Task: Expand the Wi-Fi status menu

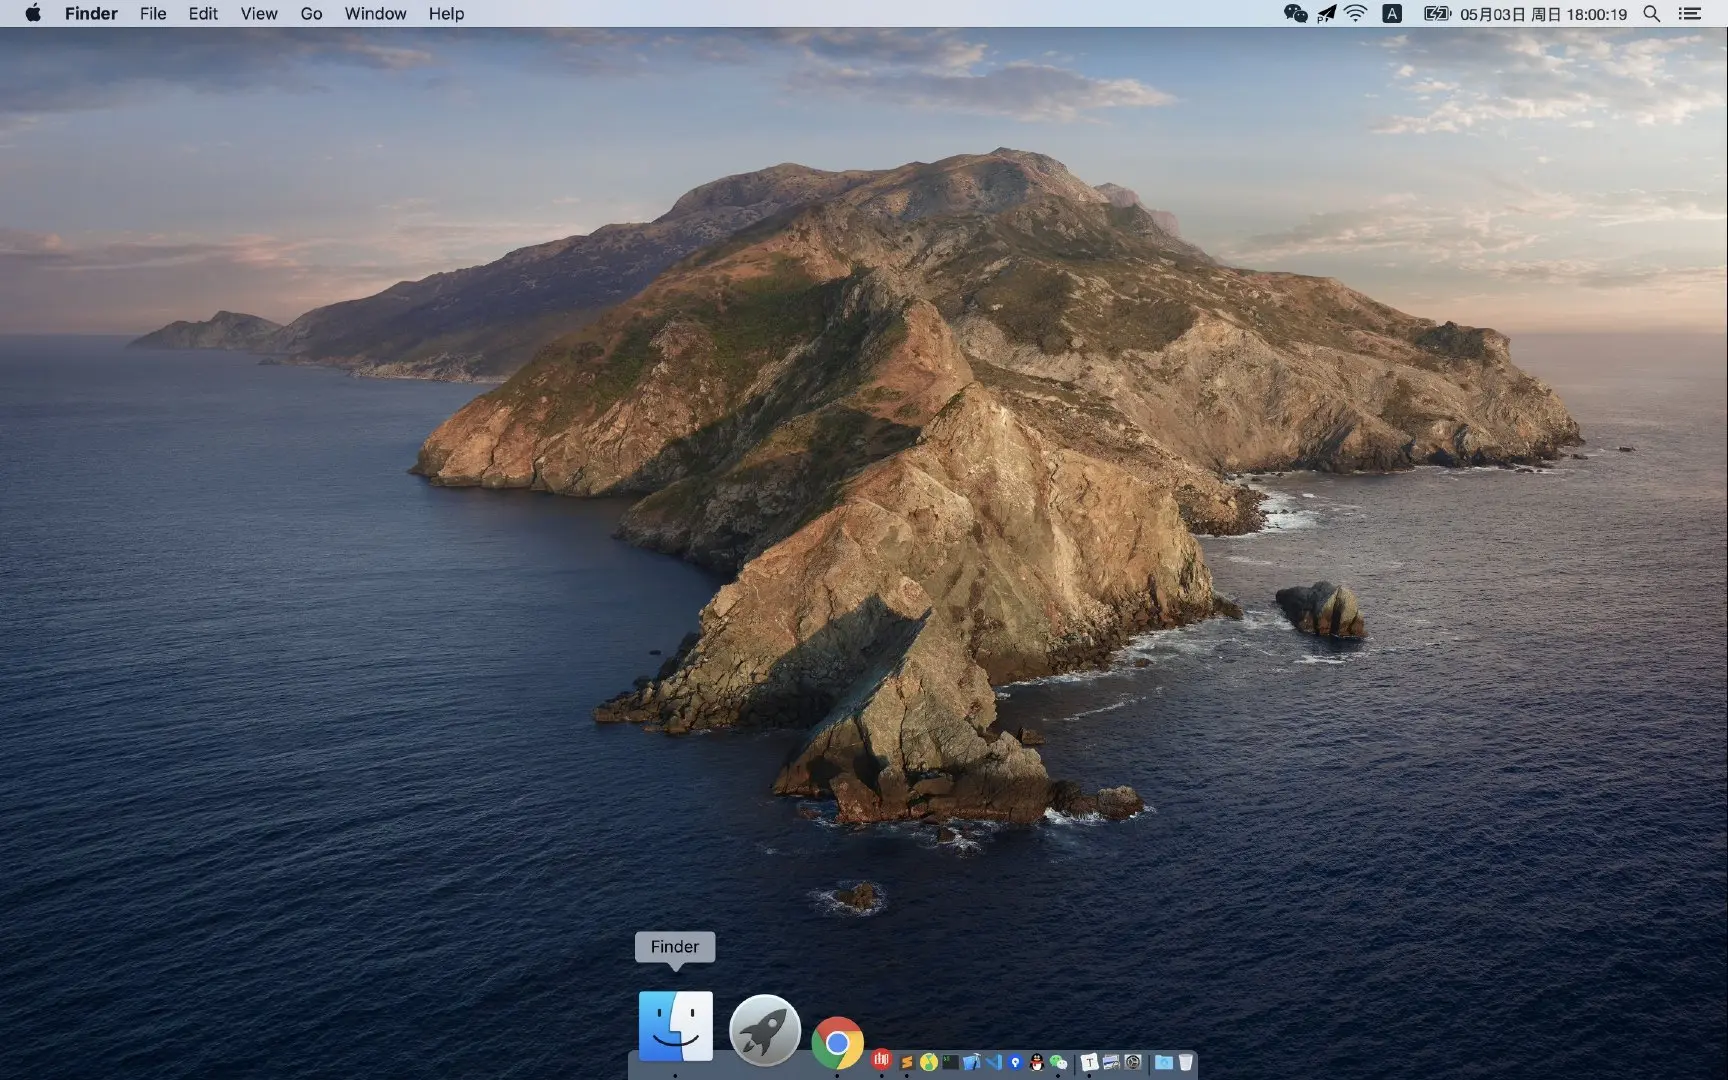Action: [x=1355, y=13]
